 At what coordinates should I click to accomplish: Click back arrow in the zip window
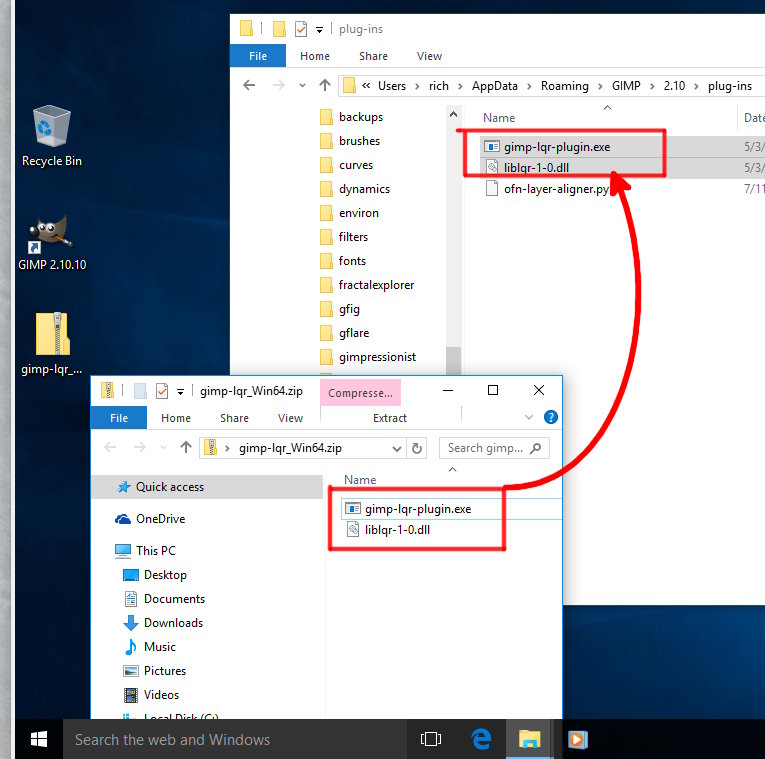pyautogui.click(x=110, y=447)
